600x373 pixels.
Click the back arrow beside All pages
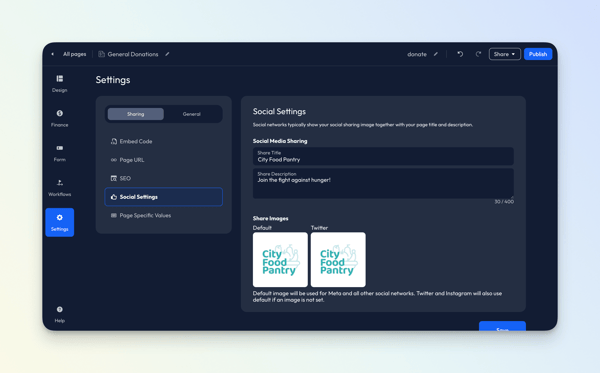tap(52, 54)
